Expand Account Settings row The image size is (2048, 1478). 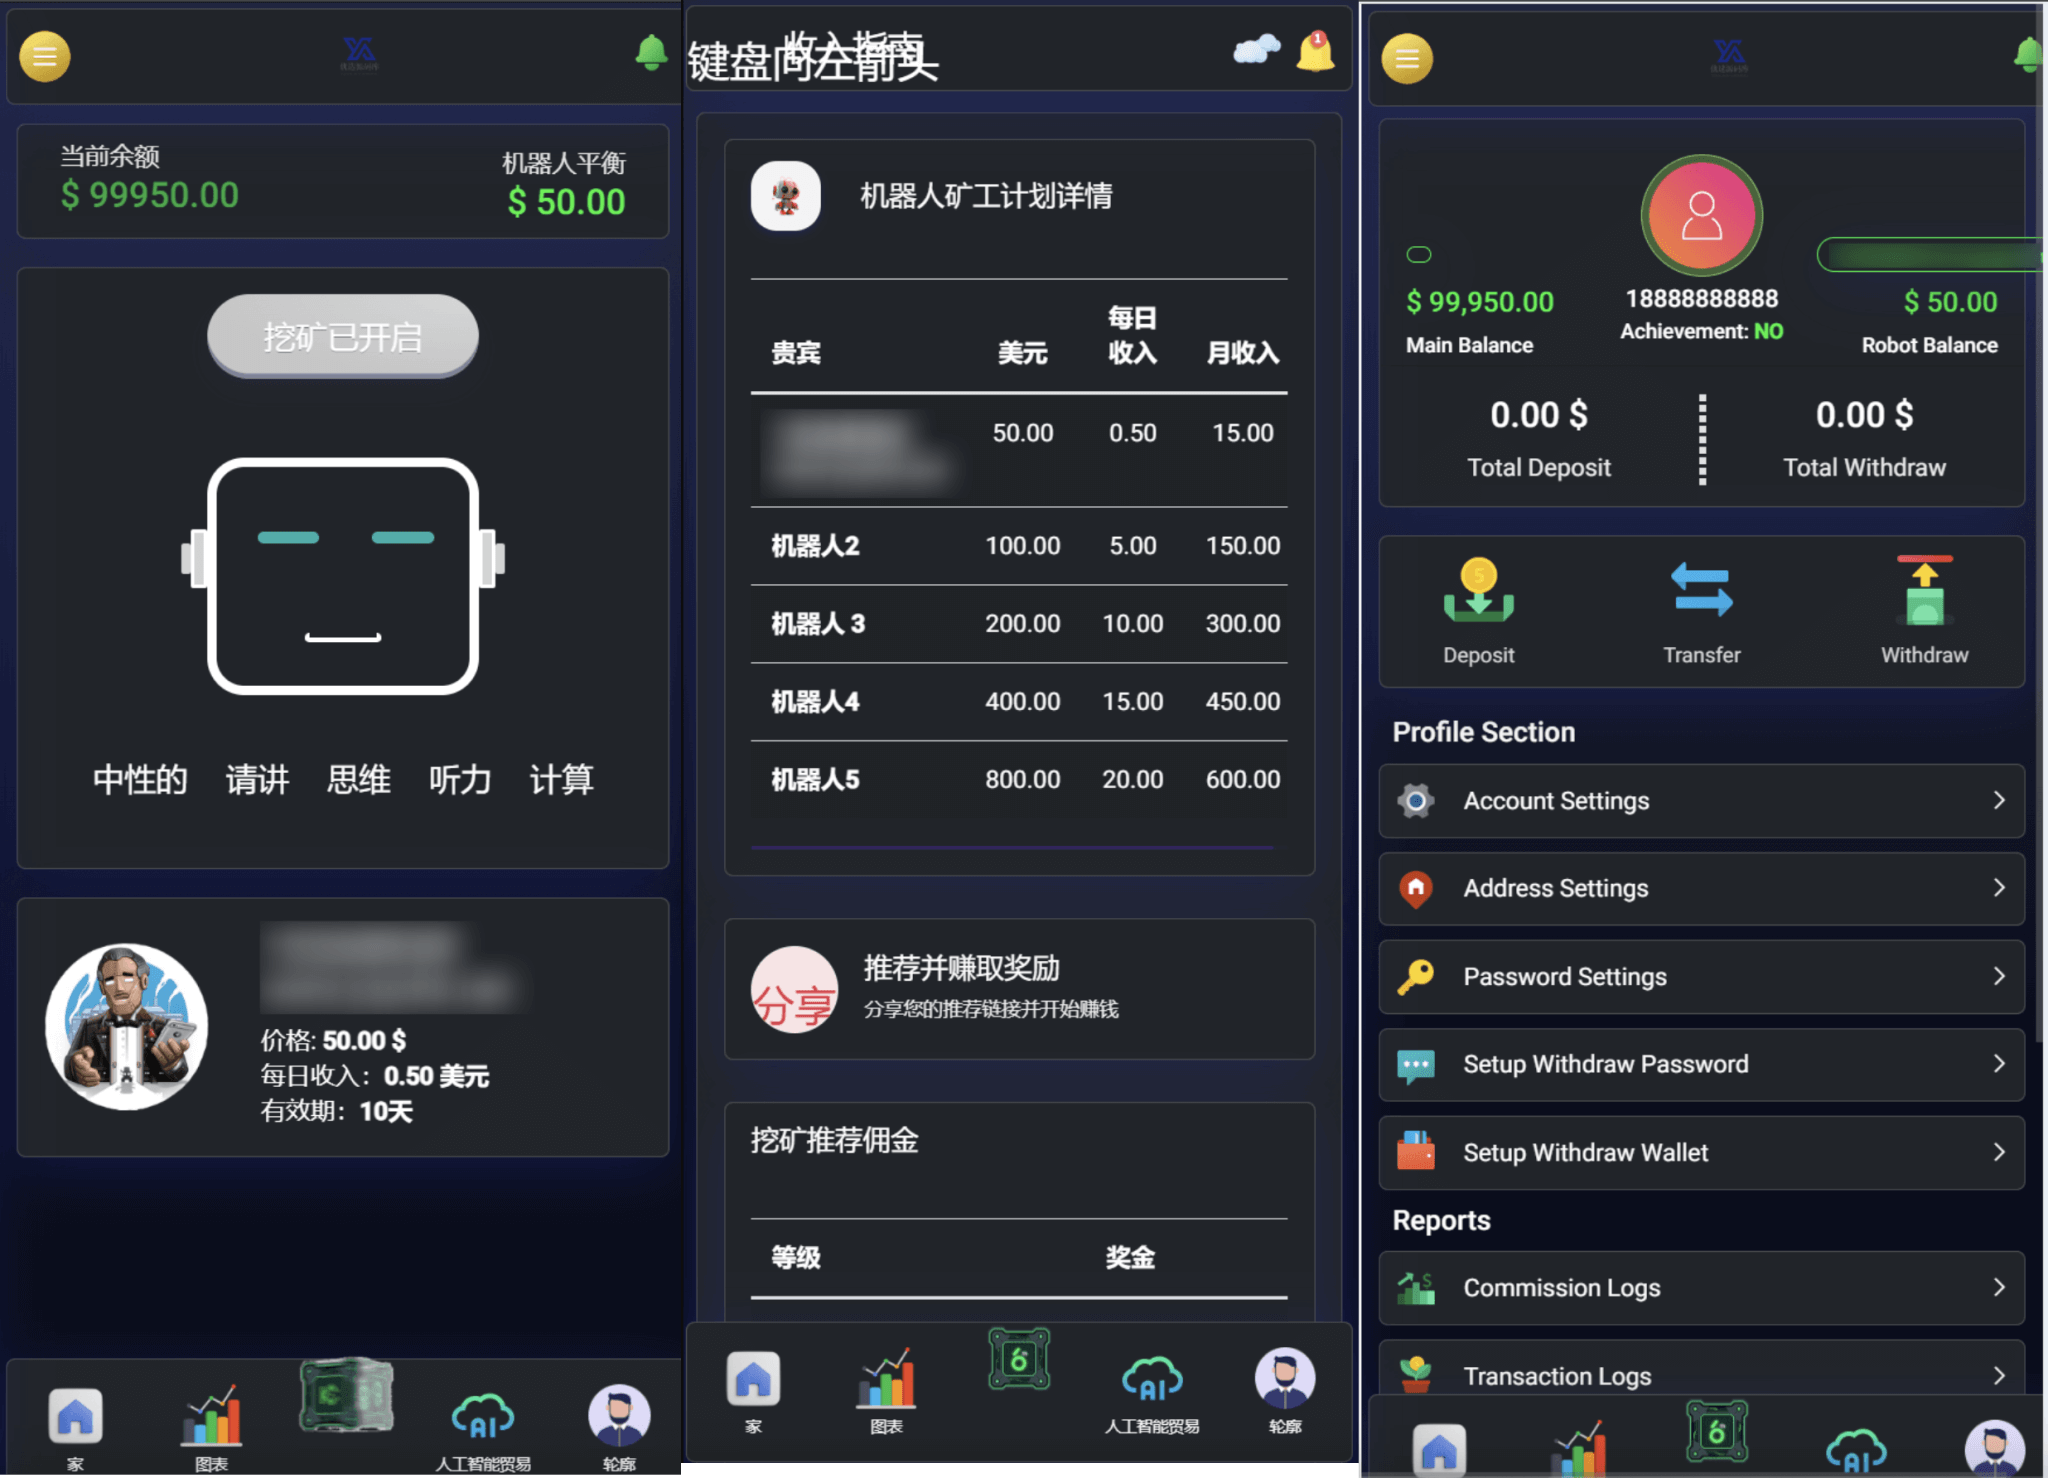click(x=1701, y=801)
